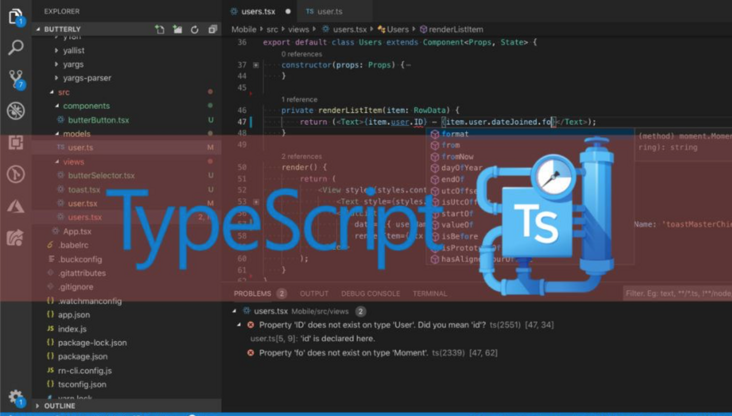Click line number 47 in the gutter
This screenshot has width=732, height=416.
point(241,122)
